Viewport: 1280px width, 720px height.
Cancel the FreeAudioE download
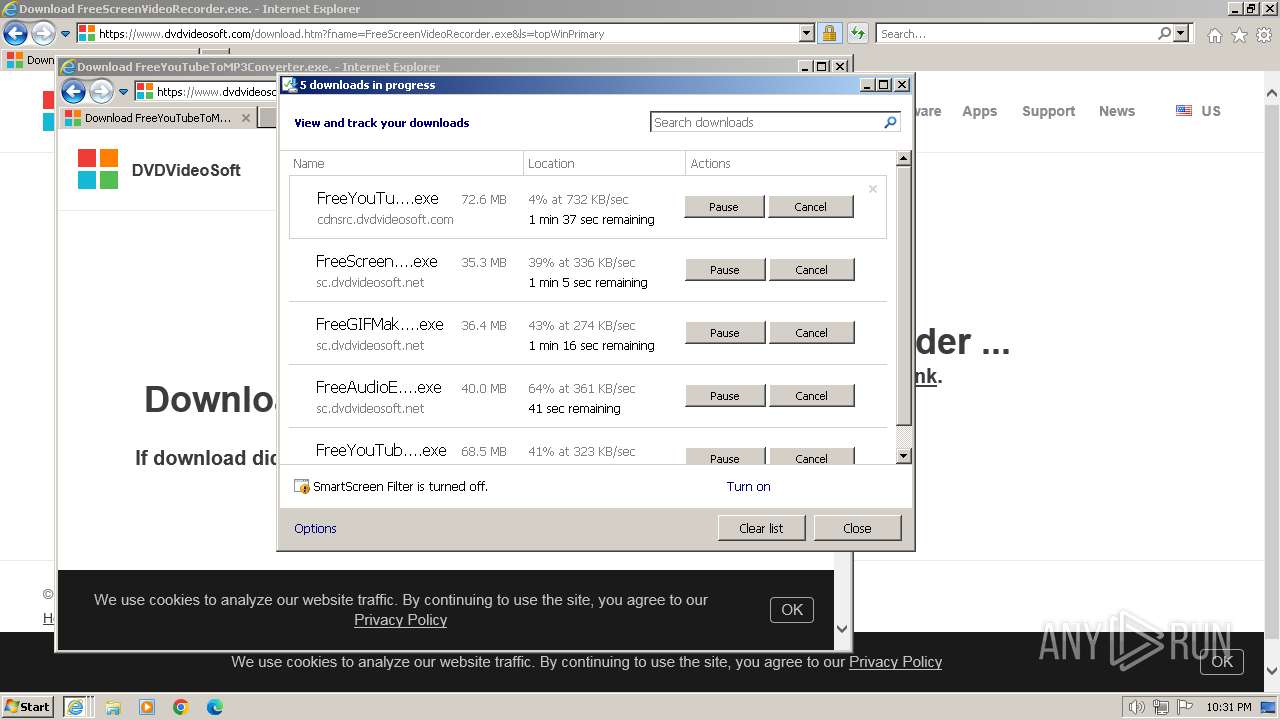812,396
